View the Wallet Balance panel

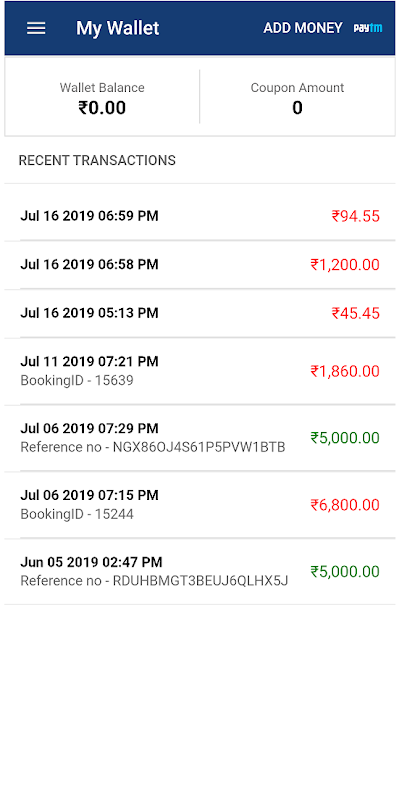102,97
